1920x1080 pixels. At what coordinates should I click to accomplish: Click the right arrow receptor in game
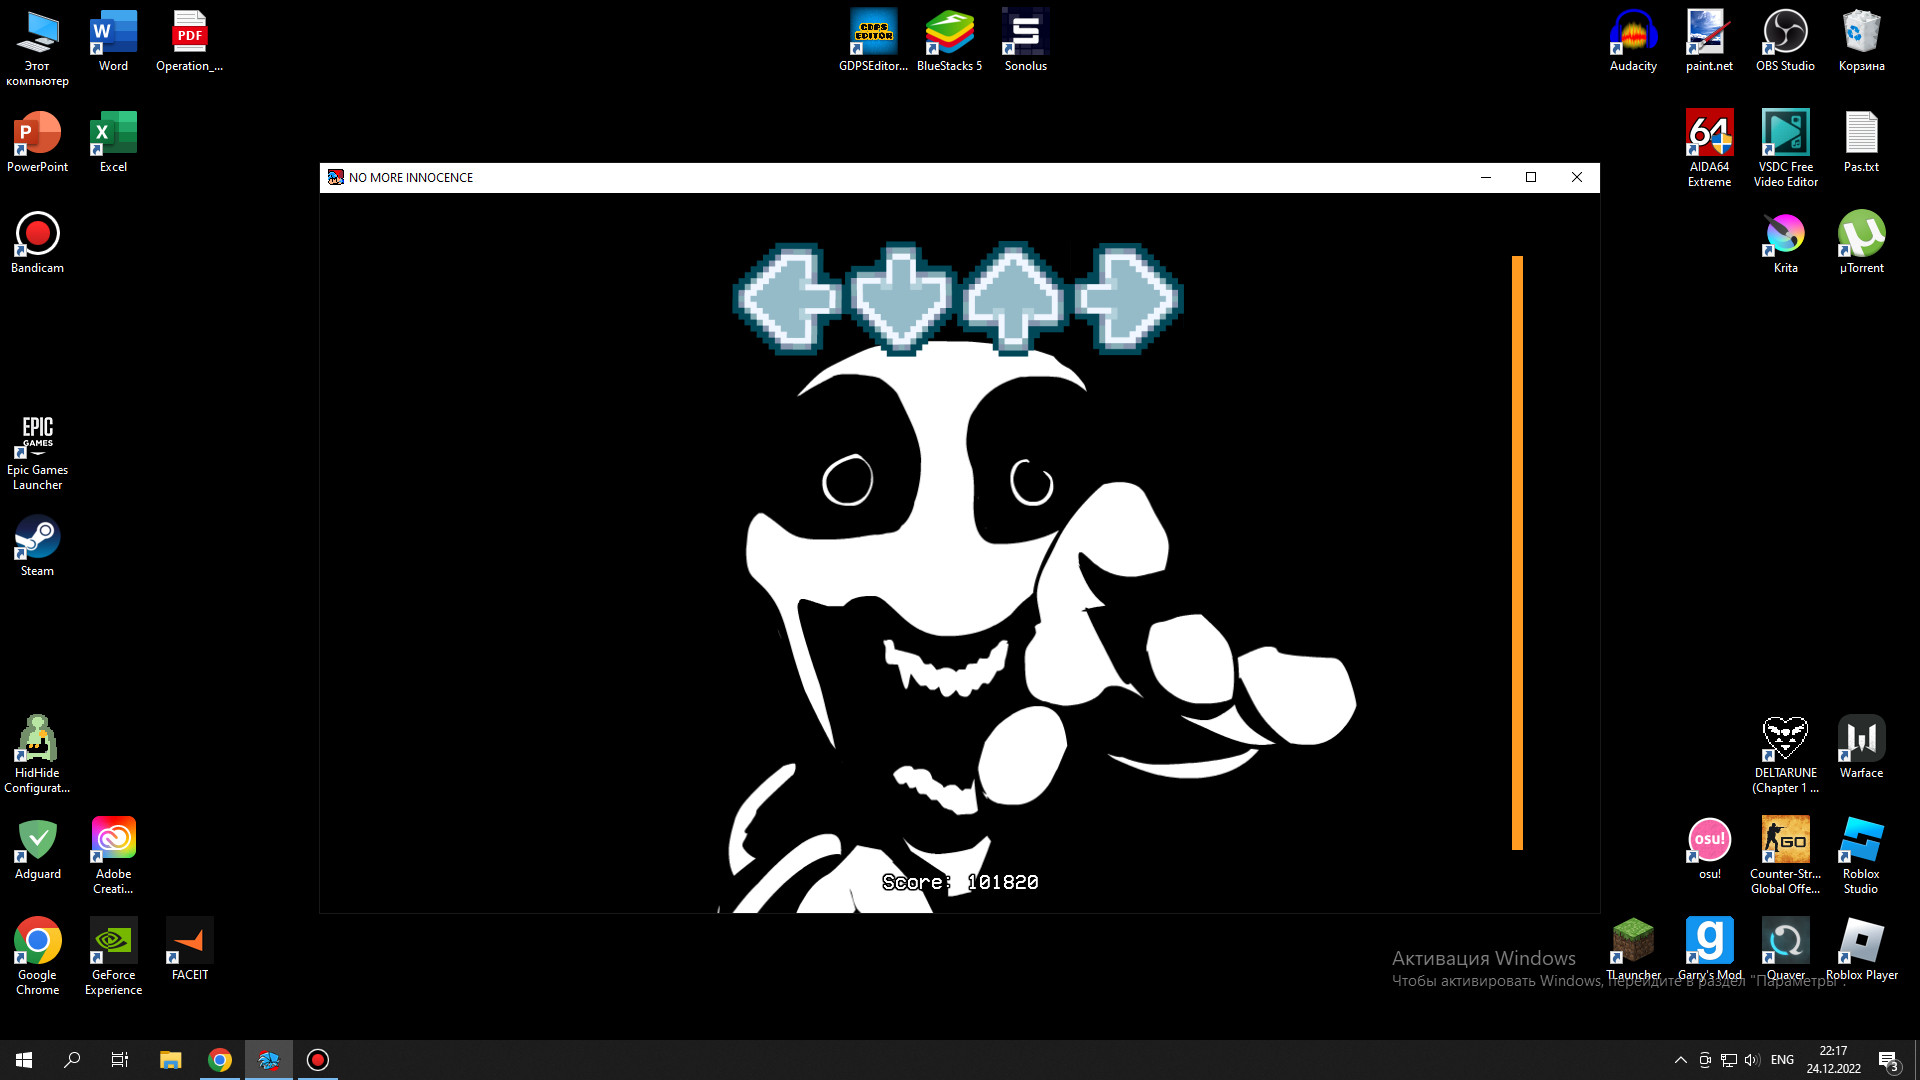pyautogui.click(x=1127, y=298)
